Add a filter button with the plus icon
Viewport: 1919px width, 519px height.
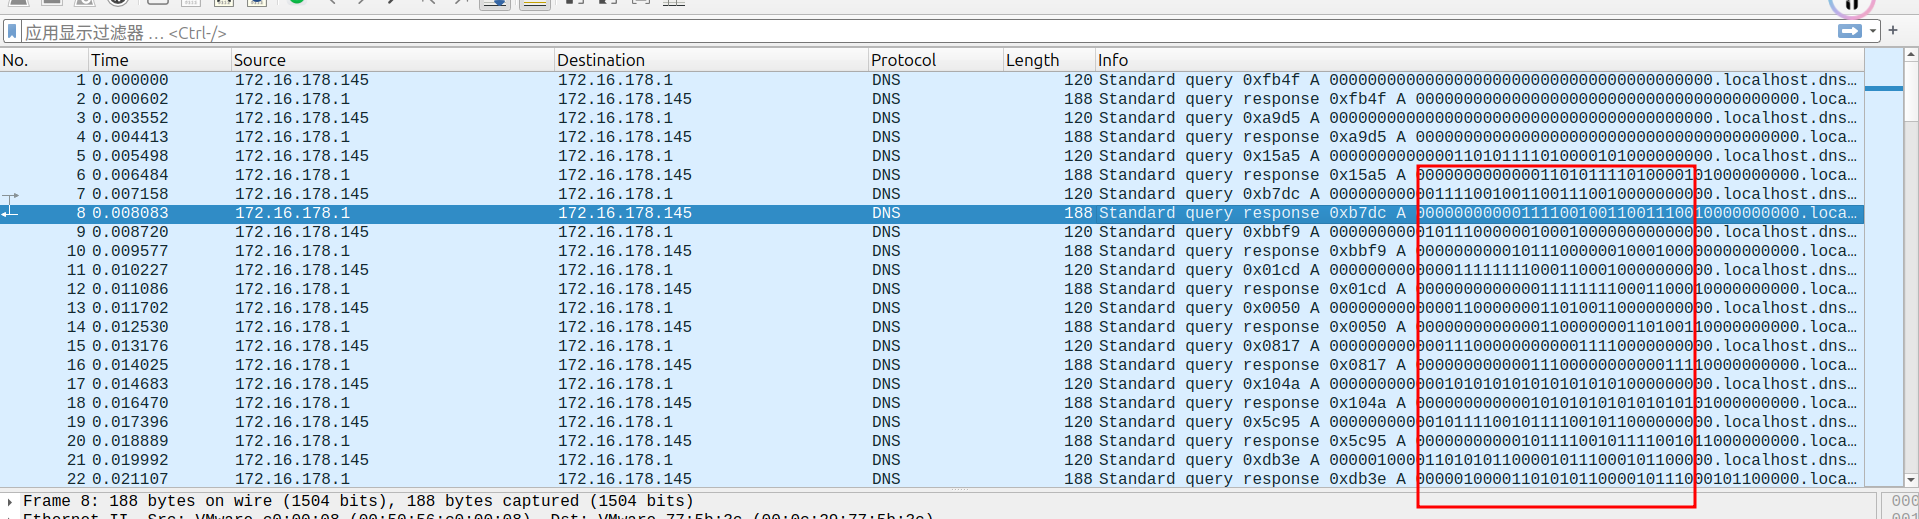pos(1893,31)
